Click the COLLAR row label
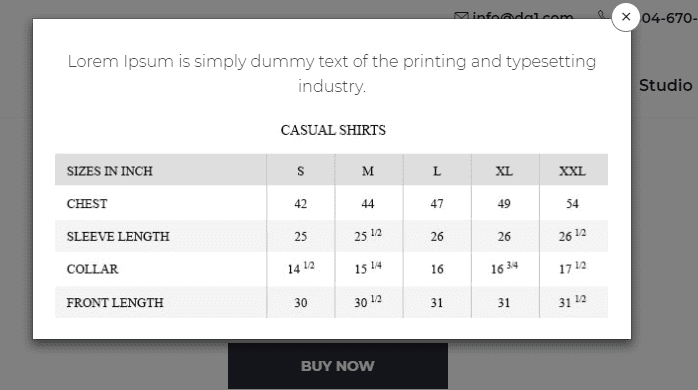Screen dimensions: 698x390 coord(92,269)
